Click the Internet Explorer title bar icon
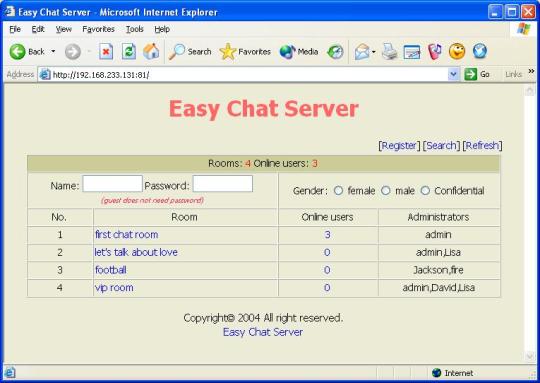The width and height of the screenshot is (540, 383). pos(9,12)
